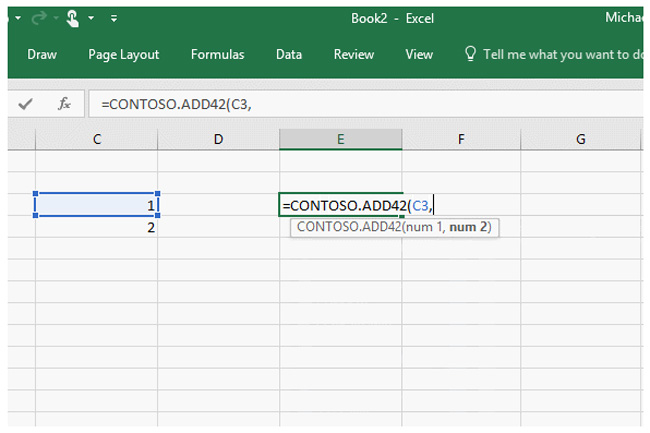Viewport: 650px width, 433px height.
Task: Open Insert Function via fx icon
Action: coord(64,104)
